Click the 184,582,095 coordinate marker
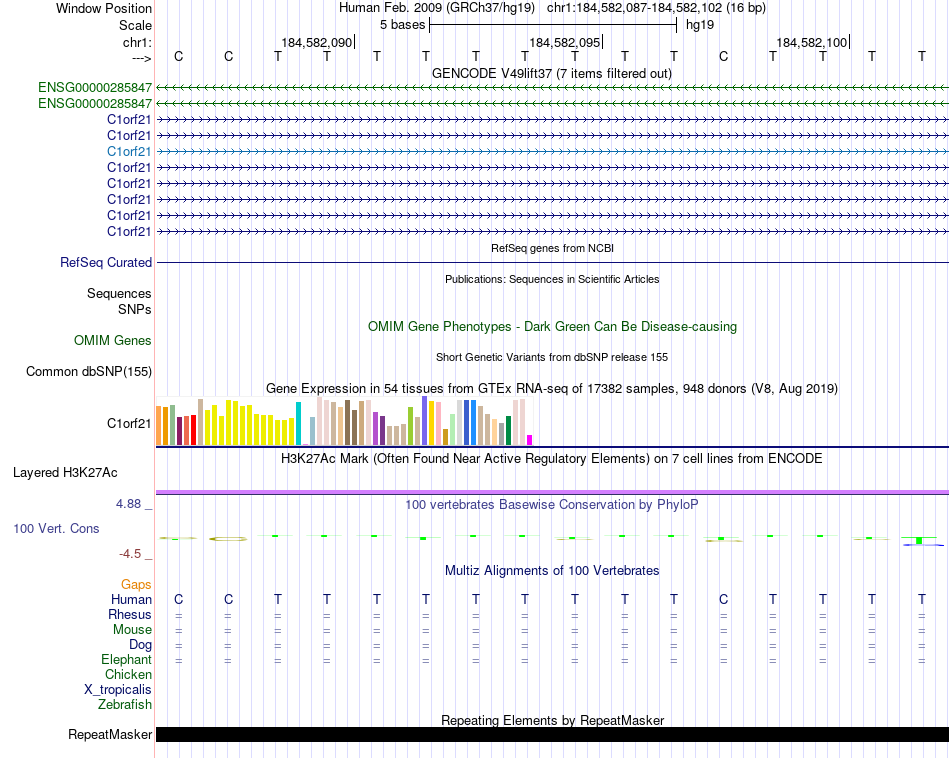The width and height of the screenshot is (950, 758). 565,42
